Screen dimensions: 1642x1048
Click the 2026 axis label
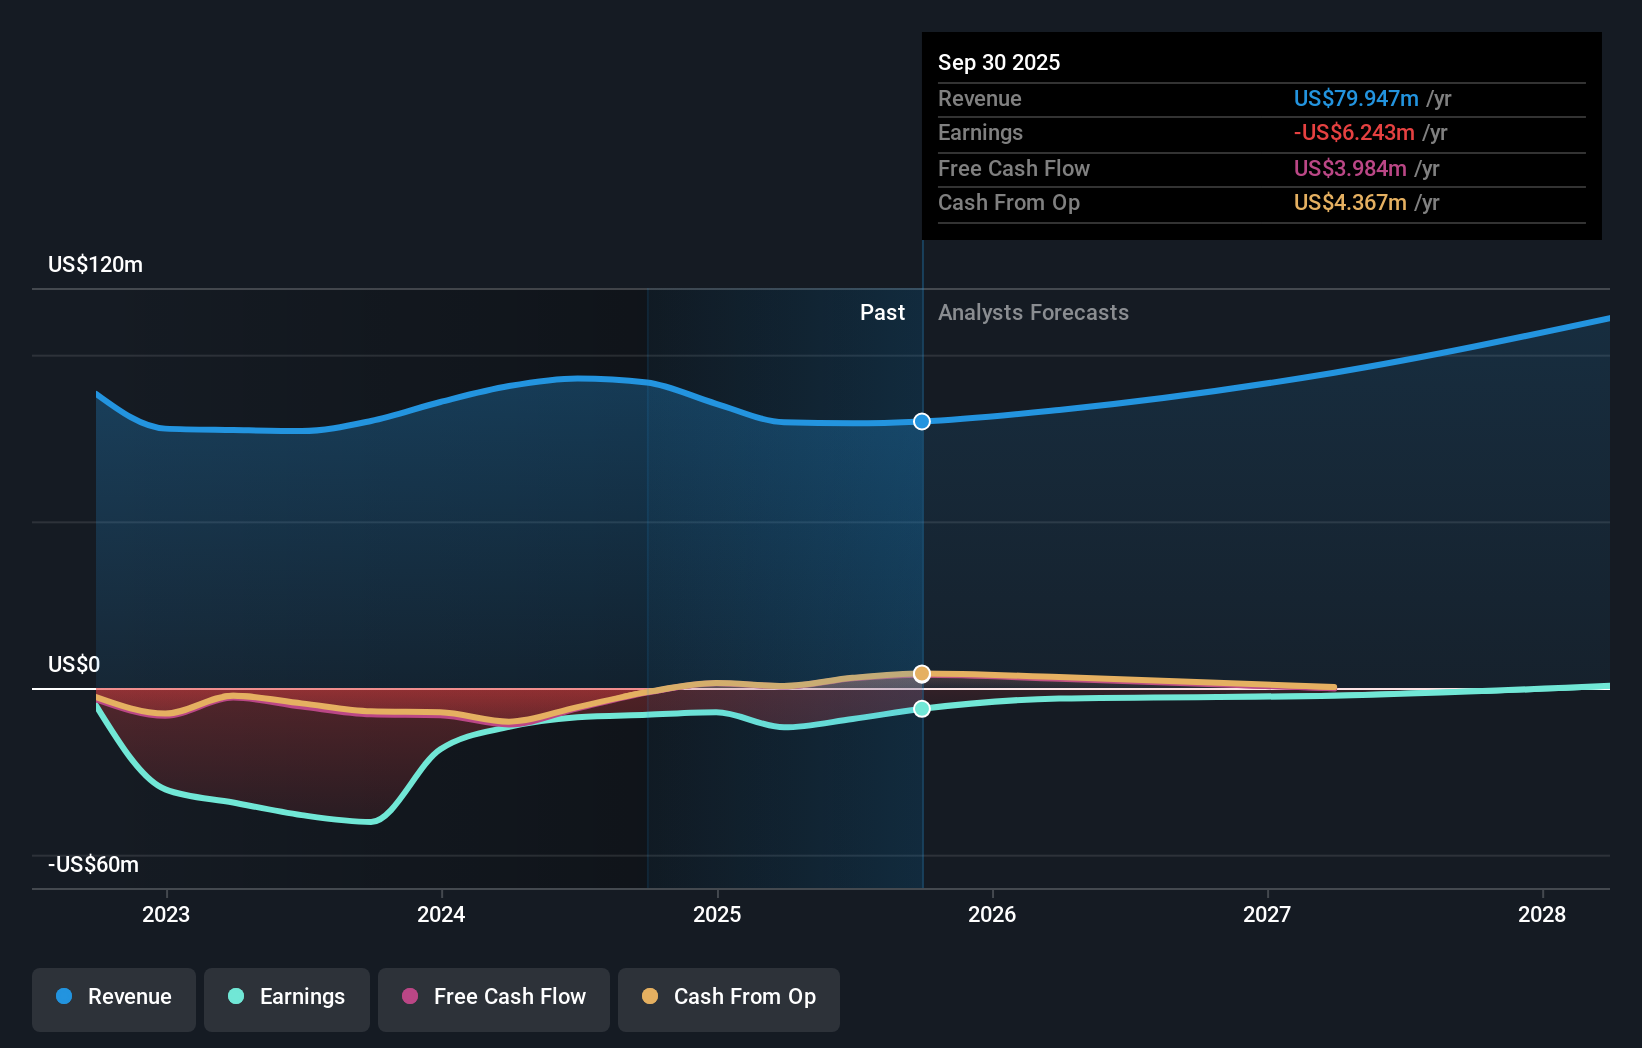click(x=992, y=914)
